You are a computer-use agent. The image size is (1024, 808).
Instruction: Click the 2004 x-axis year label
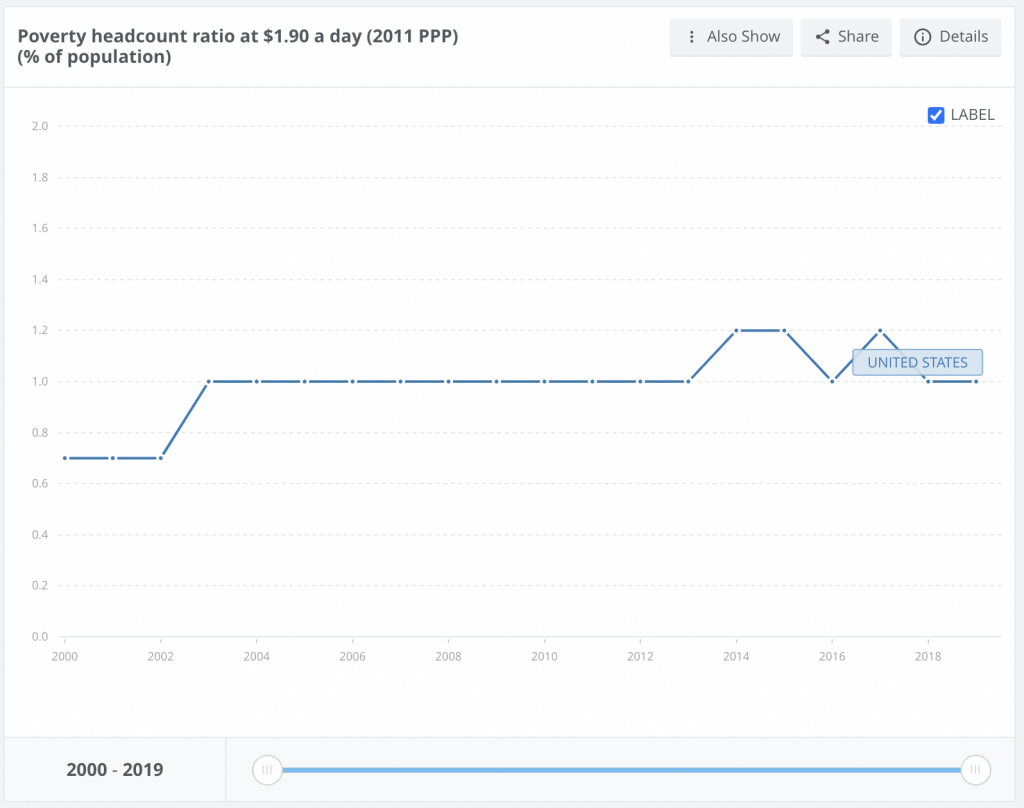(257, 656)
